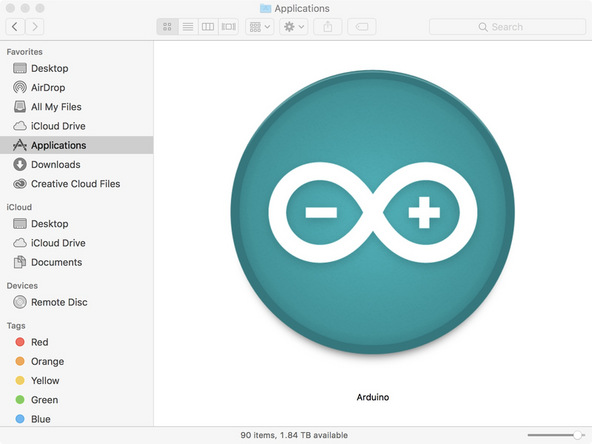Go forward with the right arrow
The image size is (592, 444).
coord(35,27)
